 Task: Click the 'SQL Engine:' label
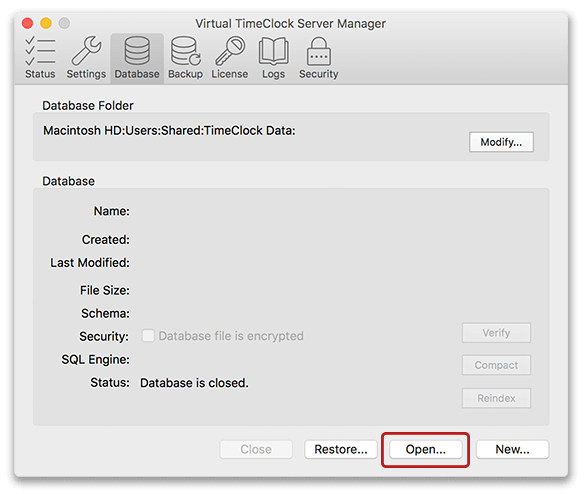[95, 360]
